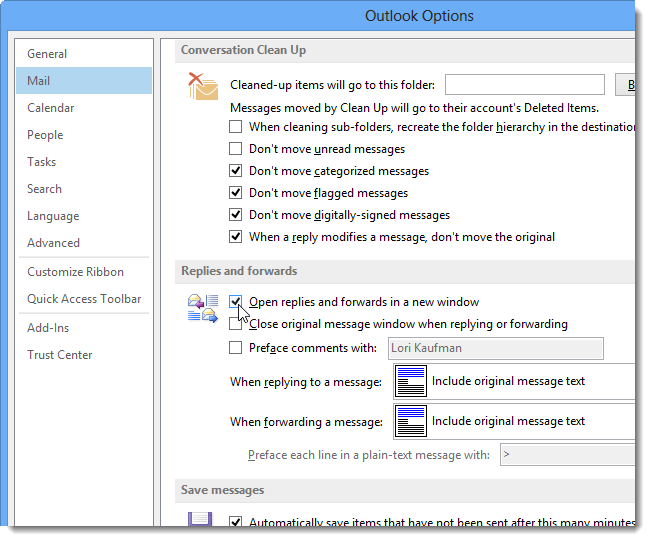Click the plain-text line prefix field

568,455
